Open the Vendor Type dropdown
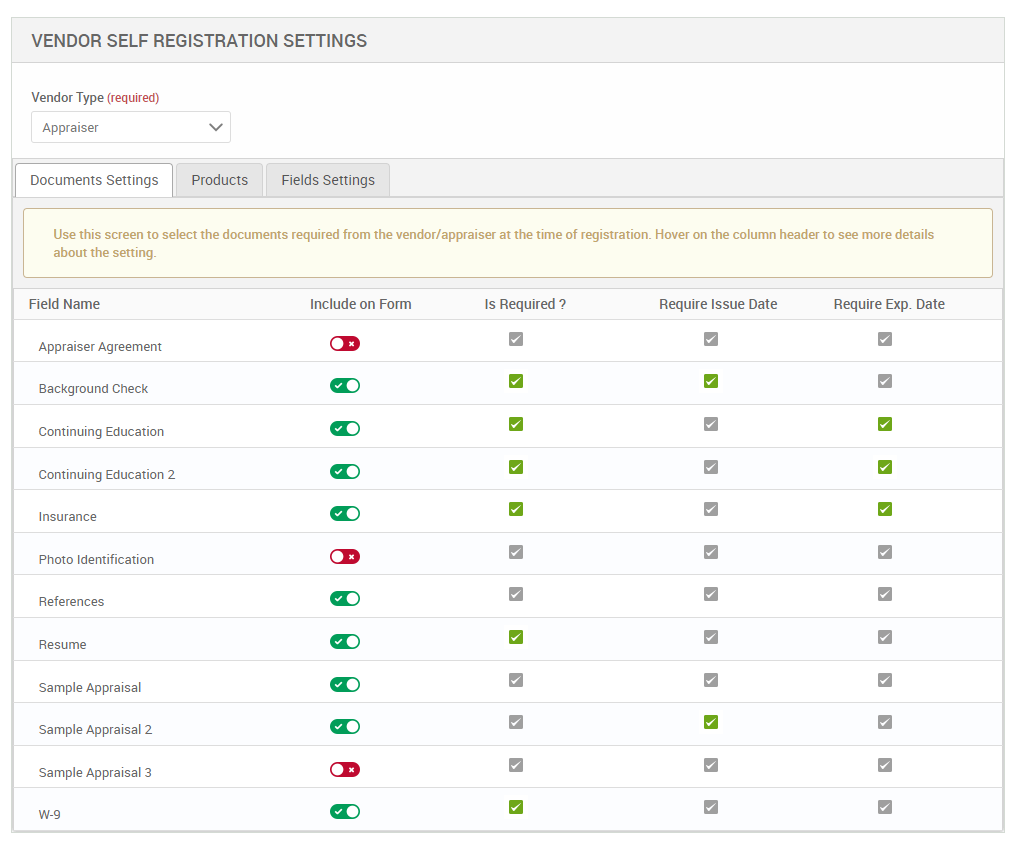Screen dimensions: 1020x843 [x=131, y=128]
